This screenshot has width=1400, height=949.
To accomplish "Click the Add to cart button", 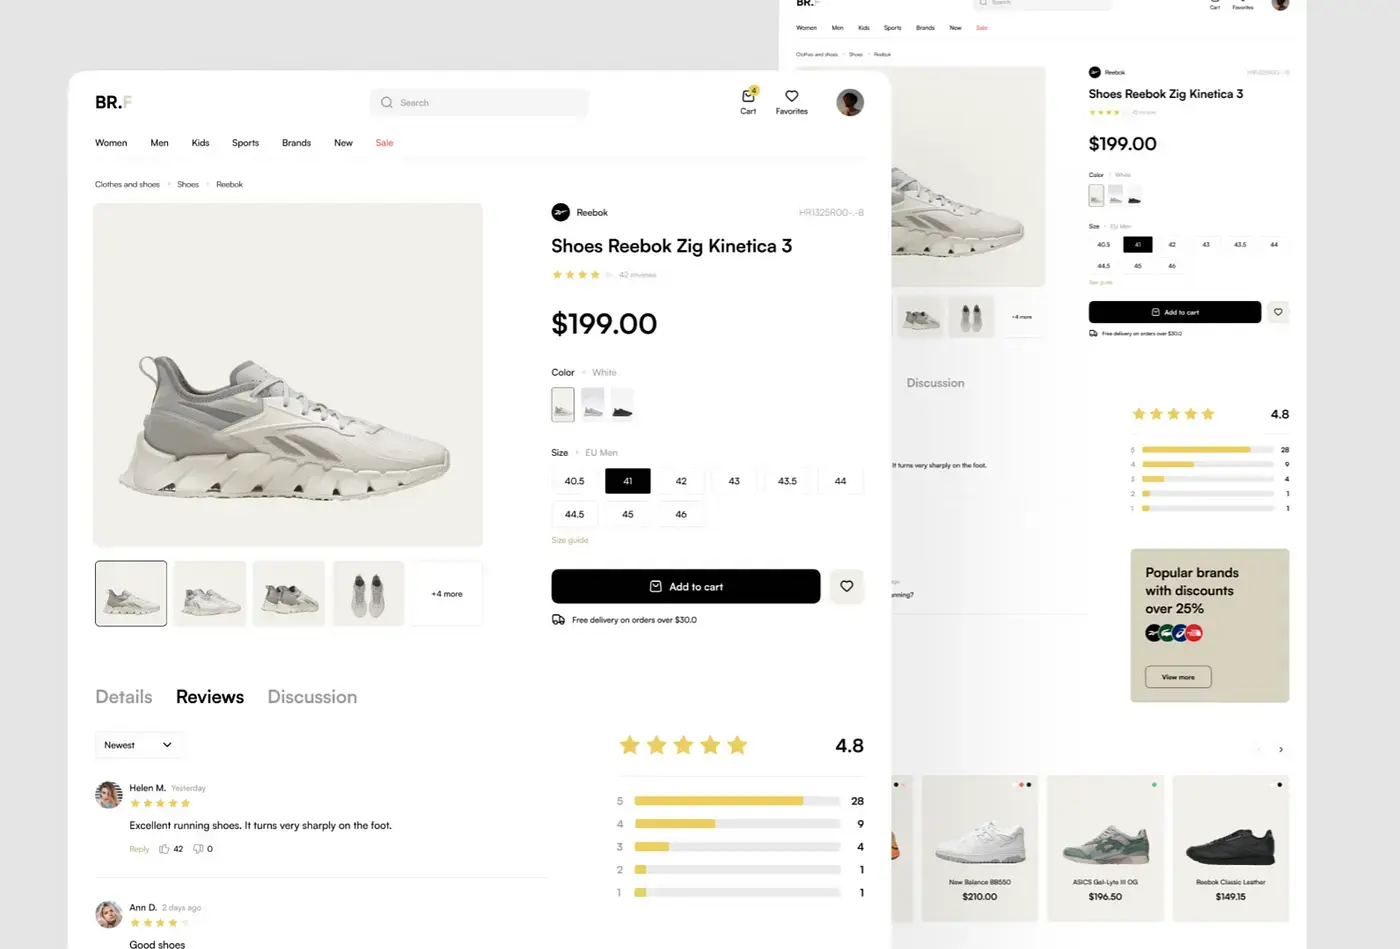I will pyautogui.click(x=685, y=586).
